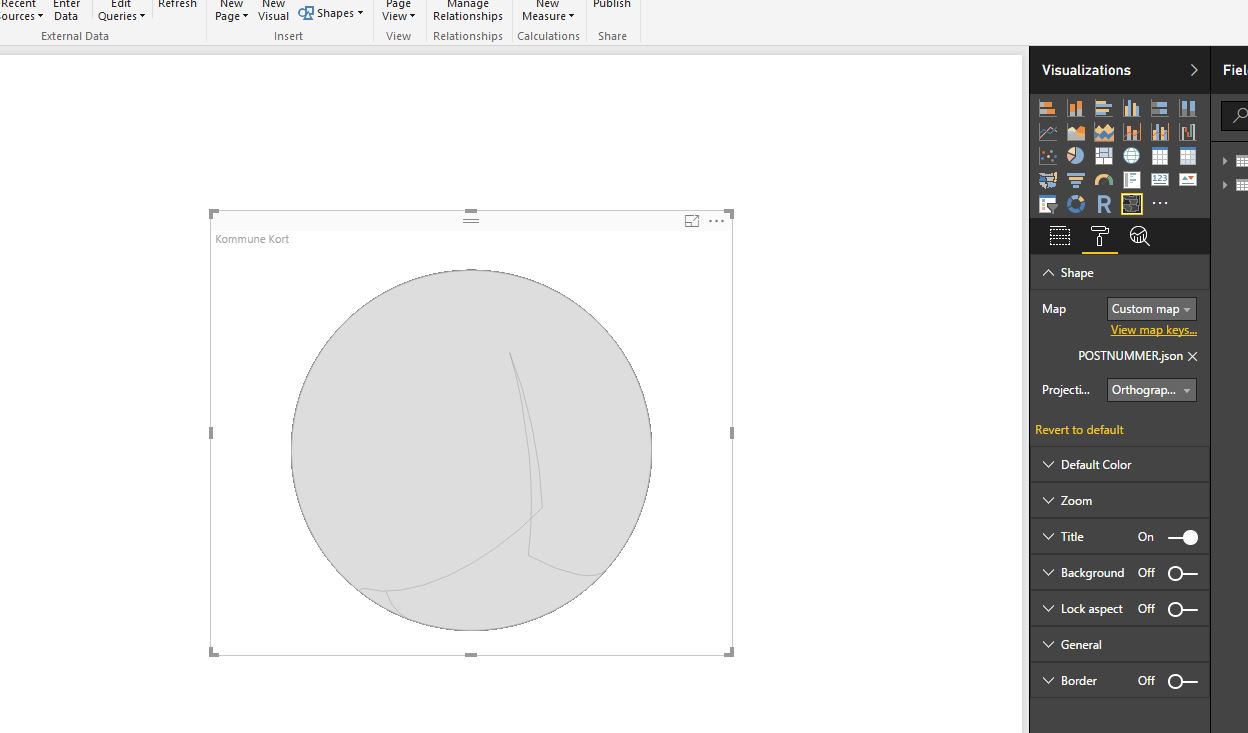The height and width of the screenshot is (733, 1248).
Task: Click Manage Relationships in ribbon
Action: click(x=468, y=10)
